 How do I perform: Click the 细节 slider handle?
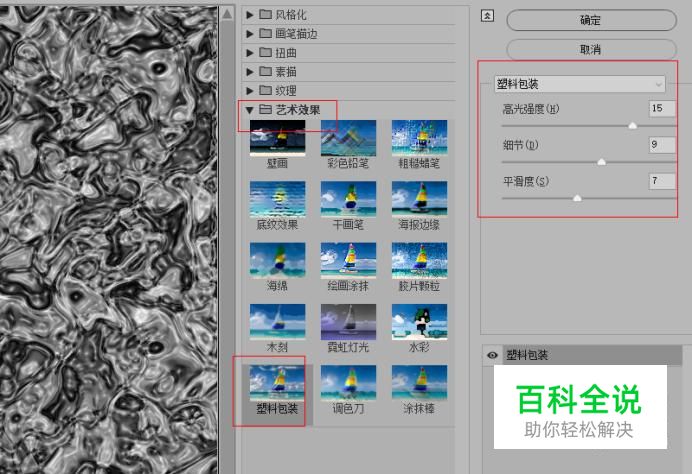(x=601, y=162)
